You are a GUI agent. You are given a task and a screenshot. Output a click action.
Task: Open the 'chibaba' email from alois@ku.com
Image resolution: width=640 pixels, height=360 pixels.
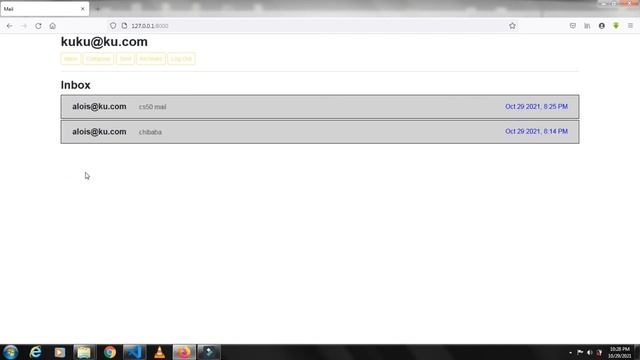coord(320,131)
